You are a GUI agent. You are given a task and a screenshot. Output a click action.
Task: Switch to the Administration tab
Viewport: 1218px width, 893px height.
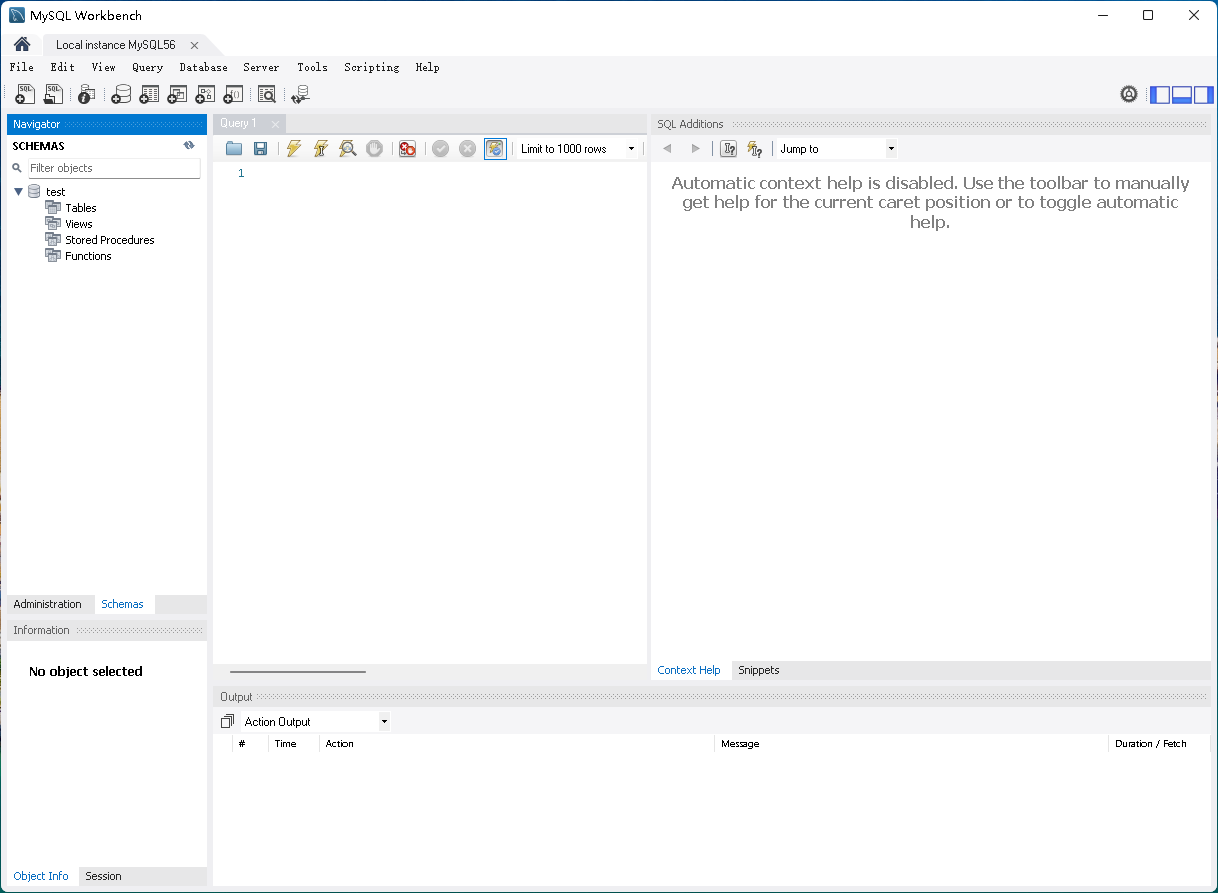click(49, 604)
